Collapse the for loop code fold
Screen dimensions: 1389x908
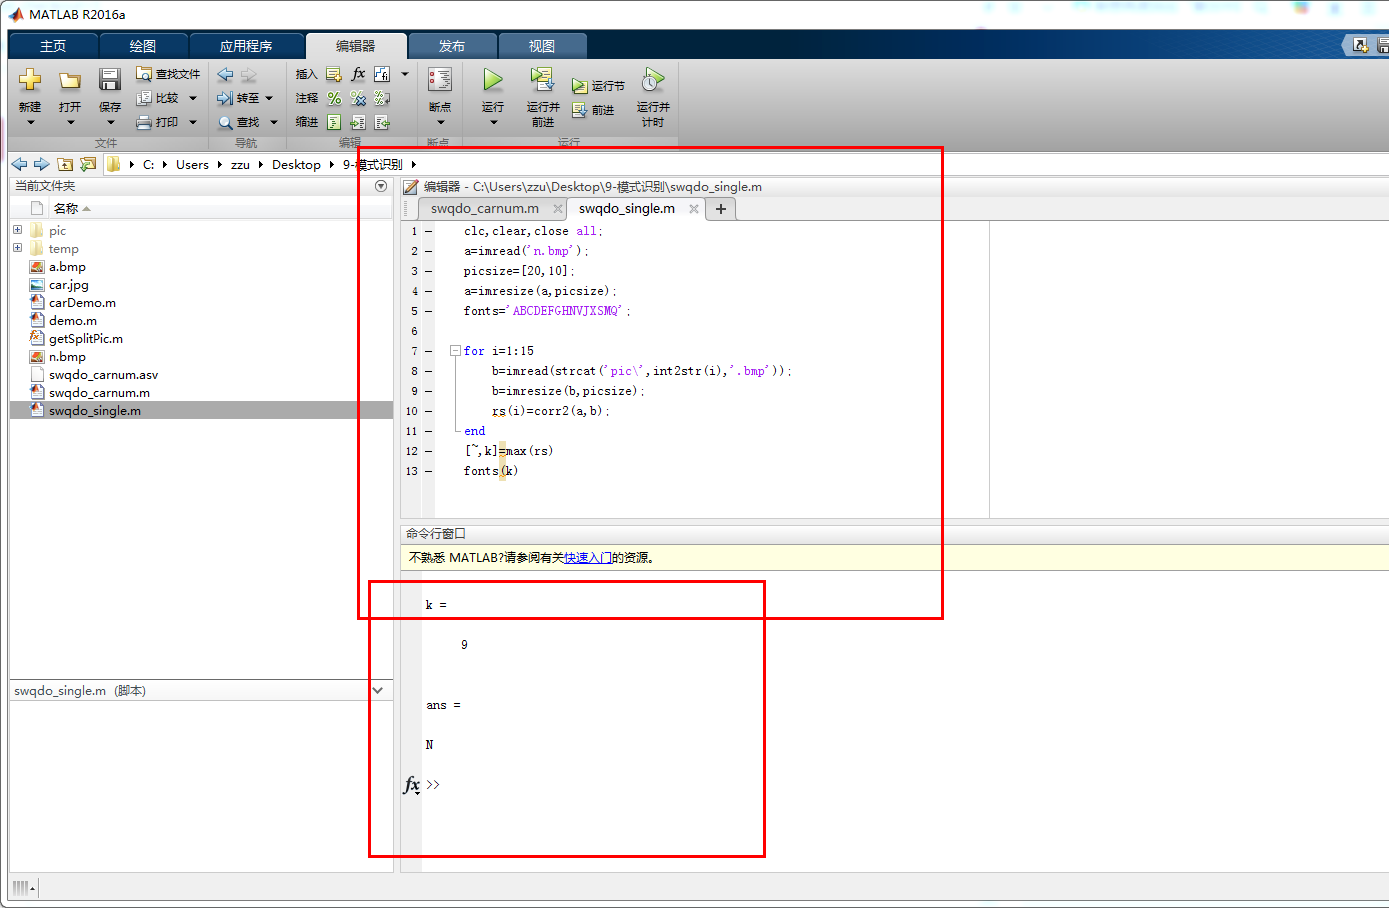(455, 351)
